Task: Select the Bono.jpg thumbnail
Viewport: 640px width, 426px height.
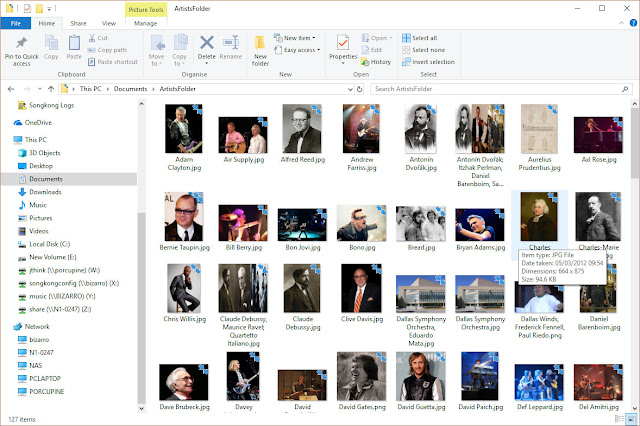Action: tap(362, 223)
